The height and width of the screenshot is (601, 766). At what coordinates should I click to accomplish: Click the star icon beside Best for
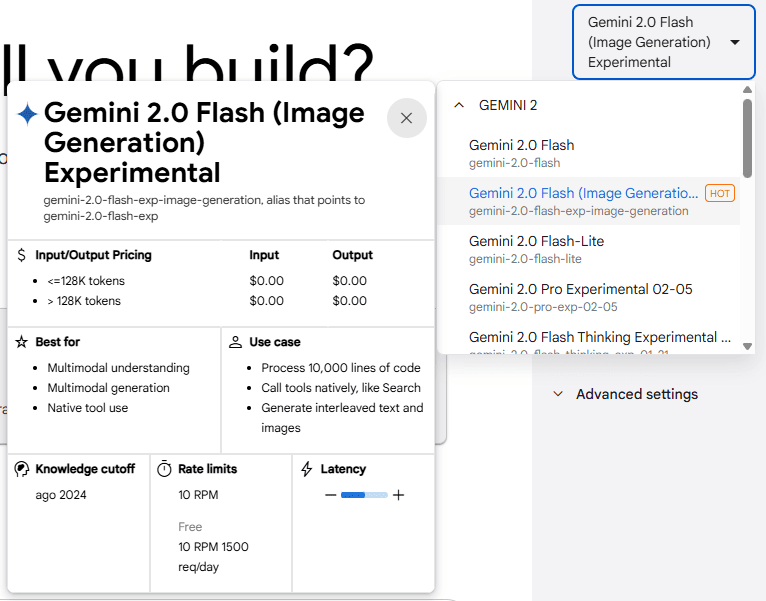(21, 342)
